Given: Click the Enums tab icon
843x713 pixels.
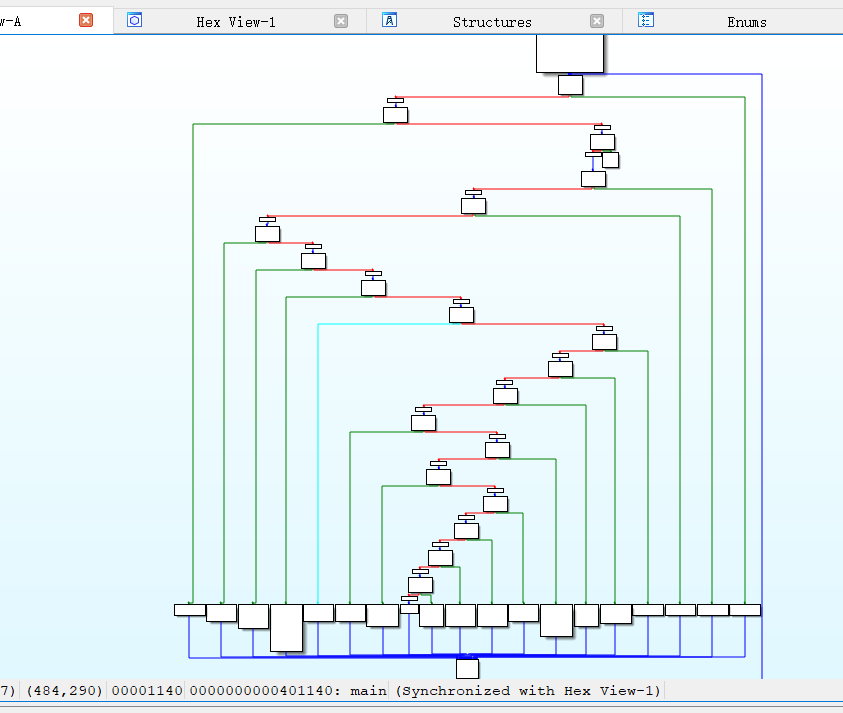Looking at the screenshot, I should [x=646, y=20].
